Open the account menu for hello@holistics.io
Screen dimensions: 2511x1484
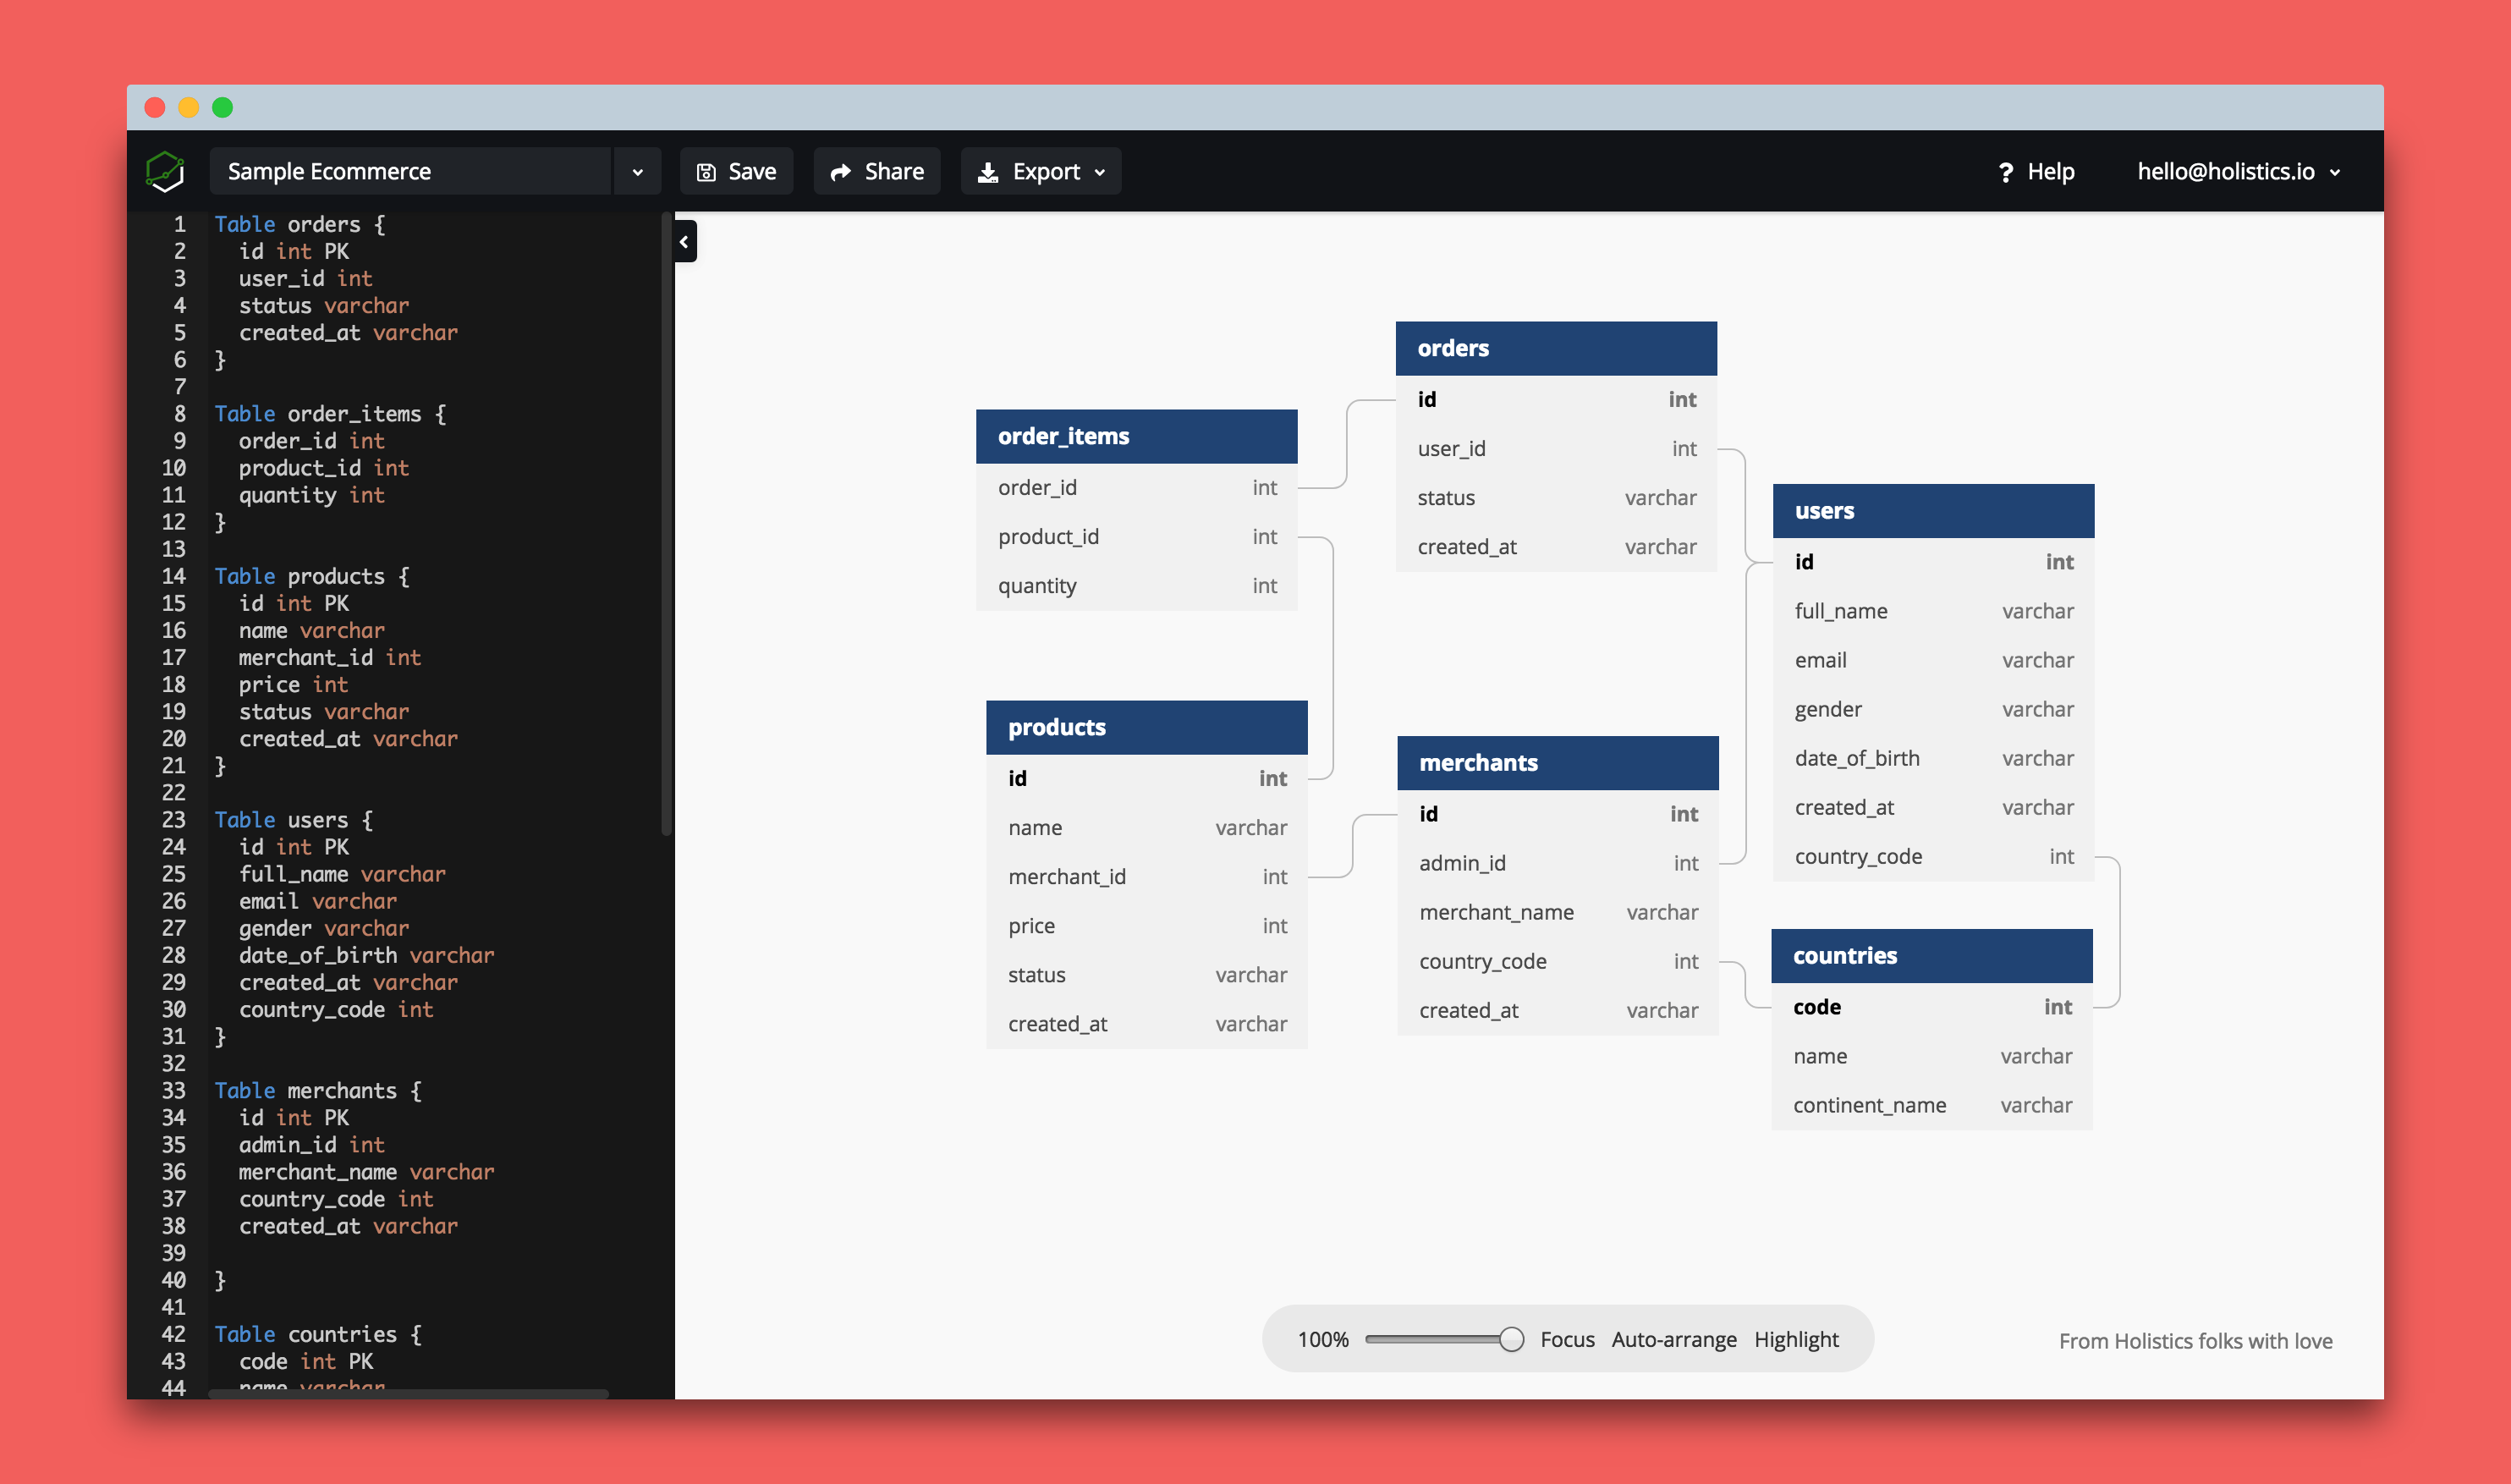2245,172
